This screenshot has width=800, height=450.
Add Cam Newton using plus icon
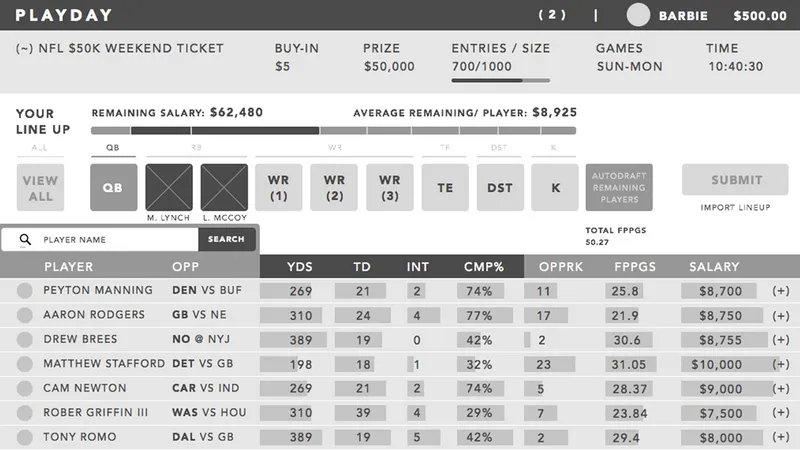click(781, 389)
